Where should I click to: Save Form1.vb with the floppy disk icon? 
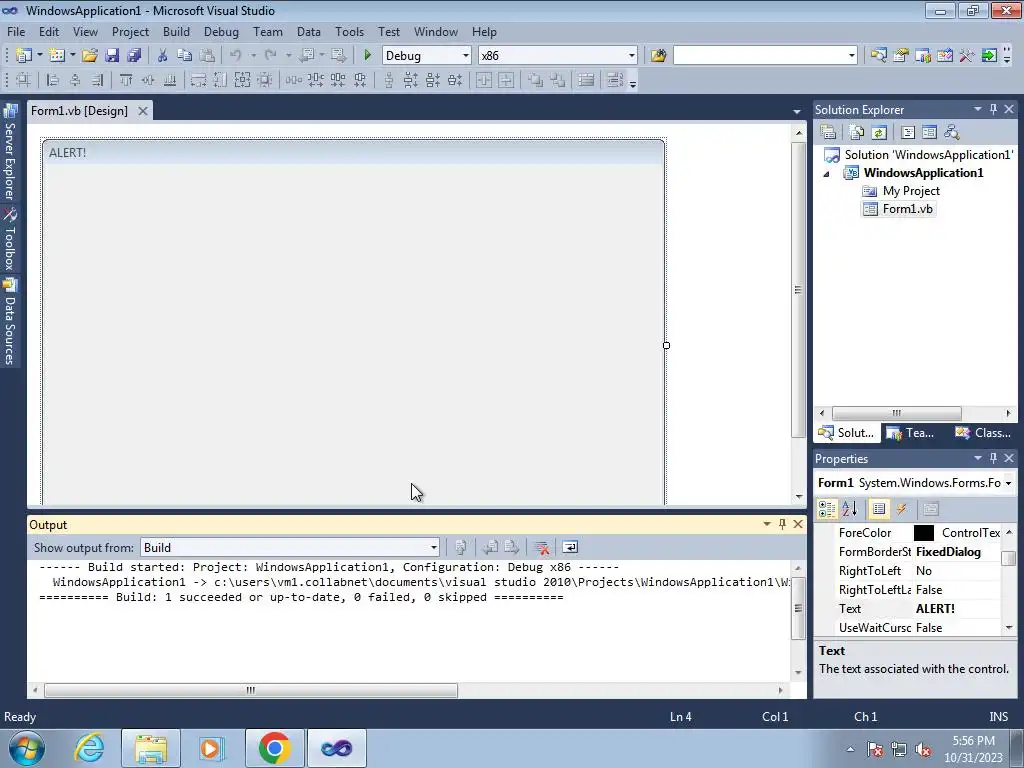click(x=112, y=56)
